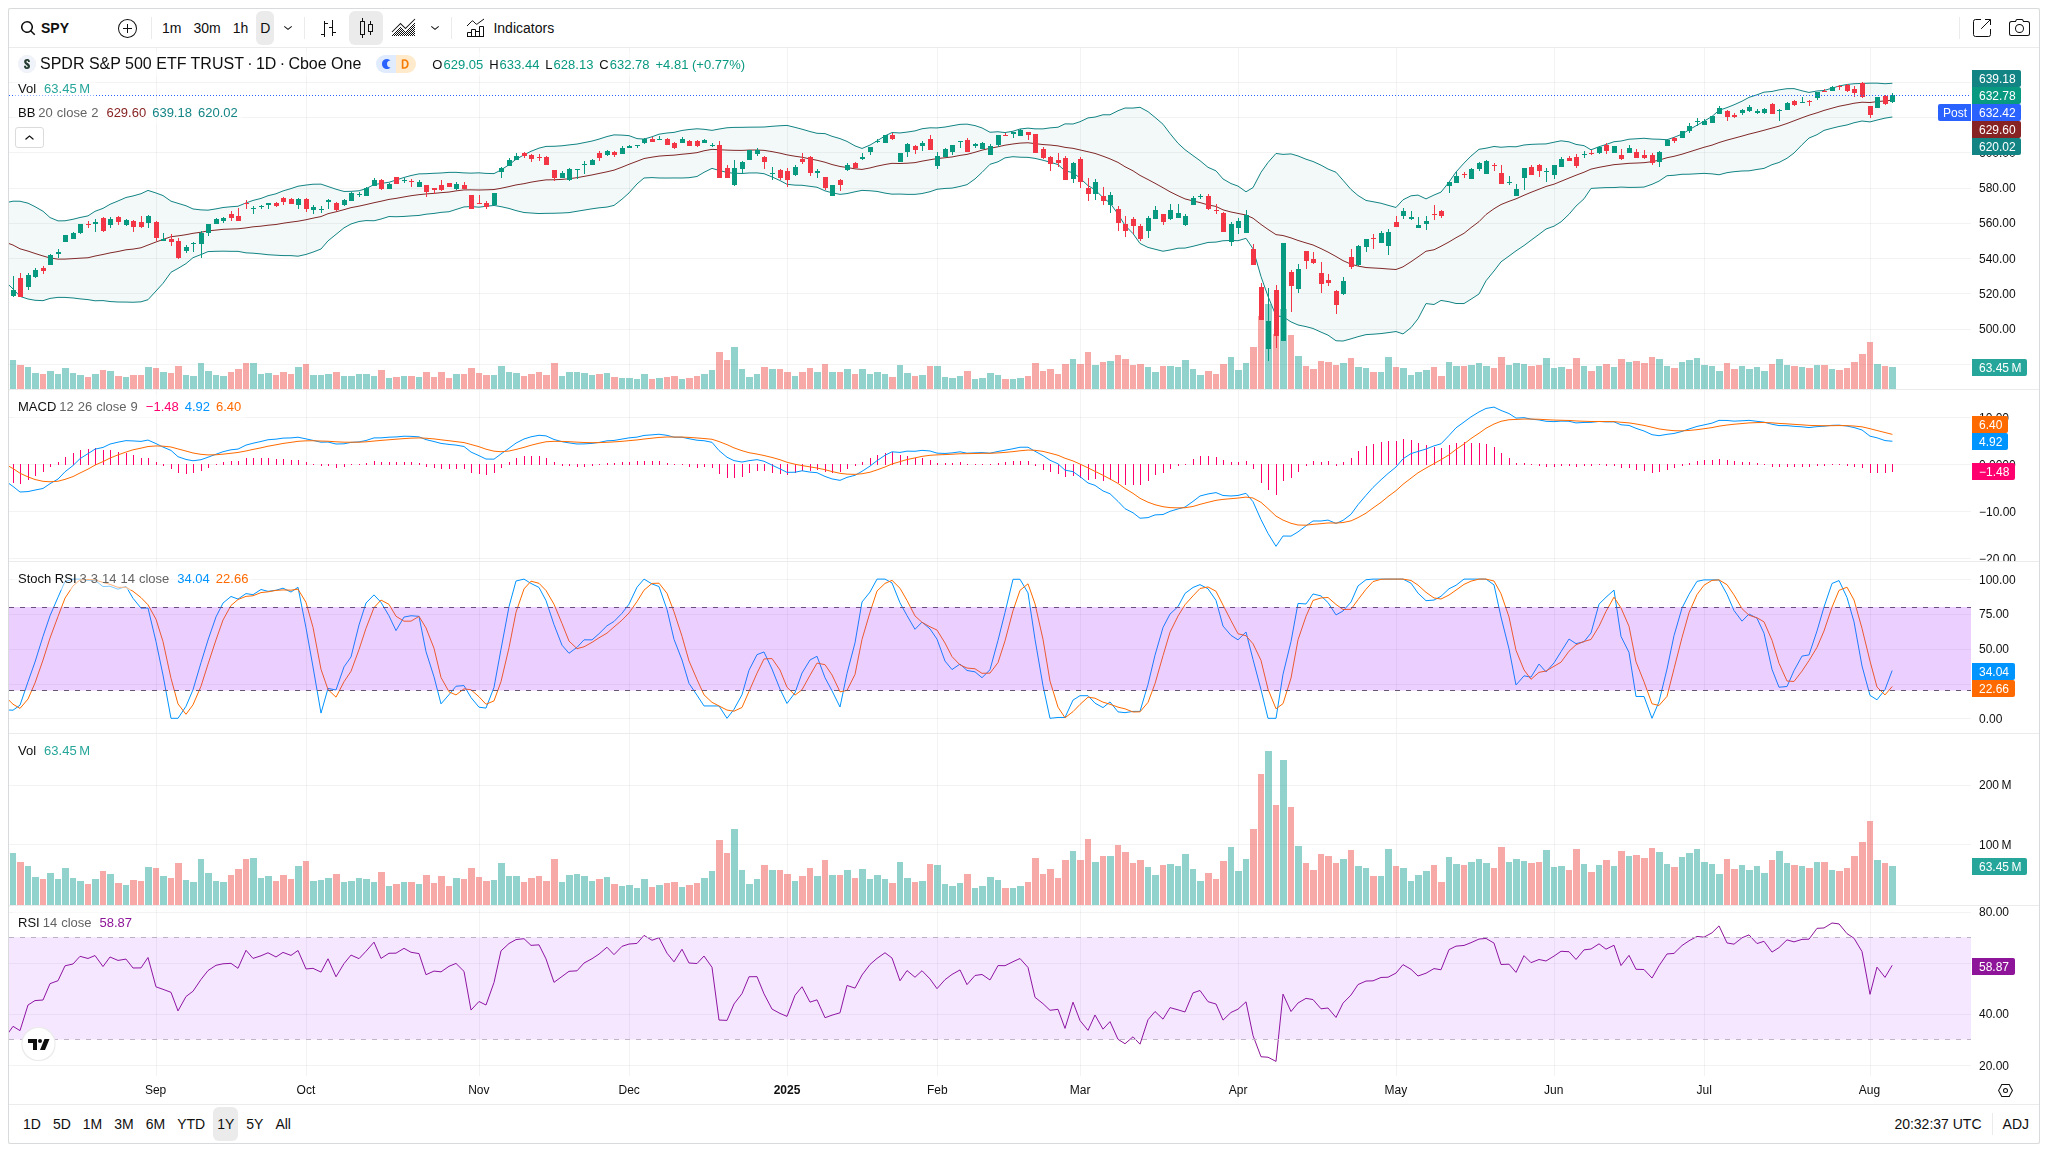Select the candlestick chart style icon
The image size is (2048, 1152).
366,28
